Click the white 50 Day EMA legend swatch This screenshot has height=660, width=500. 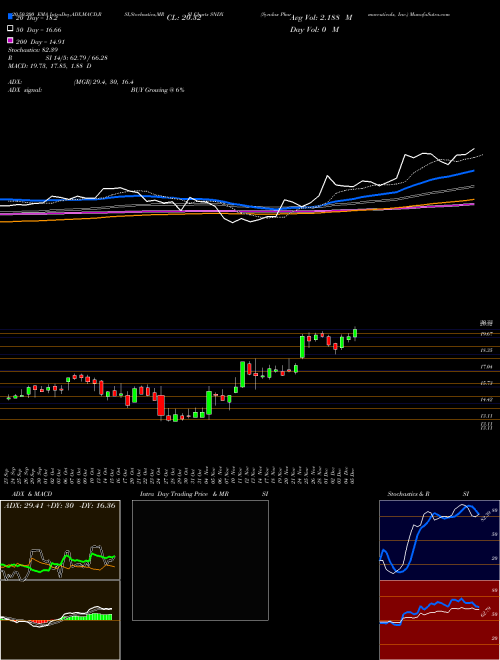click(x=10, y=29)
